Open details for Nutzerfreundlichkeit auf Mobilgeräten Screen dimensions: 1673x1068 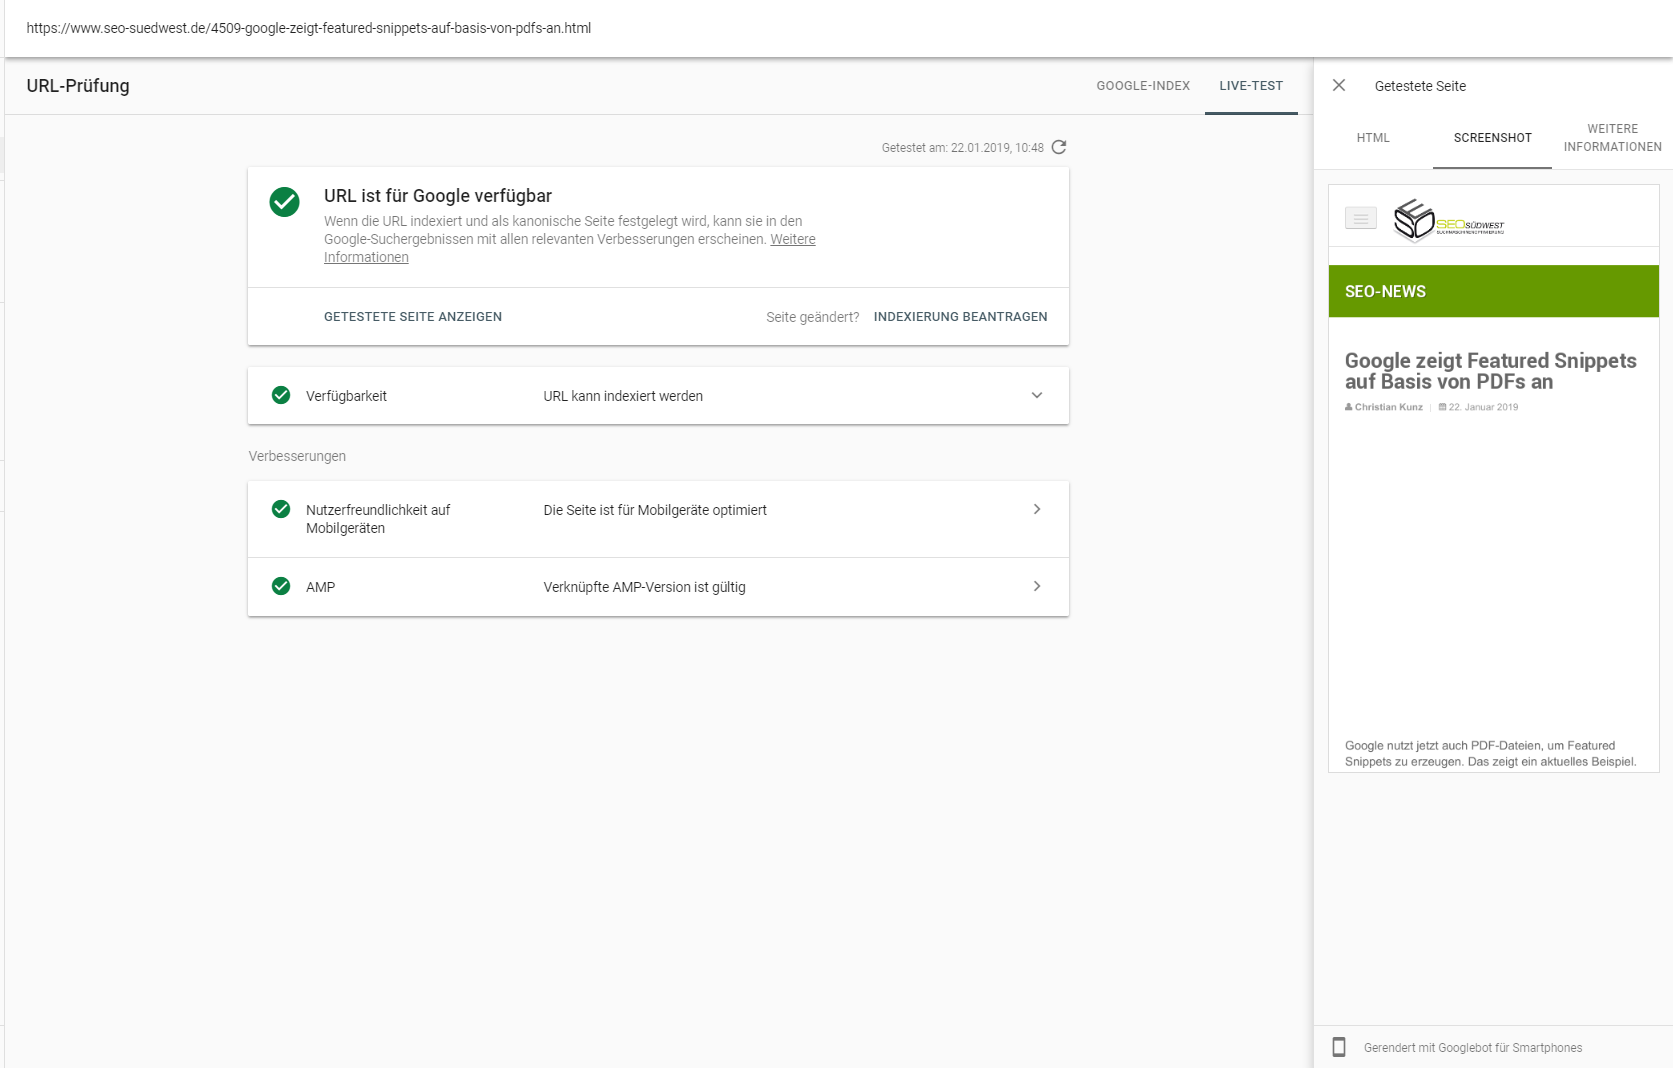(x=1037, y=509)
